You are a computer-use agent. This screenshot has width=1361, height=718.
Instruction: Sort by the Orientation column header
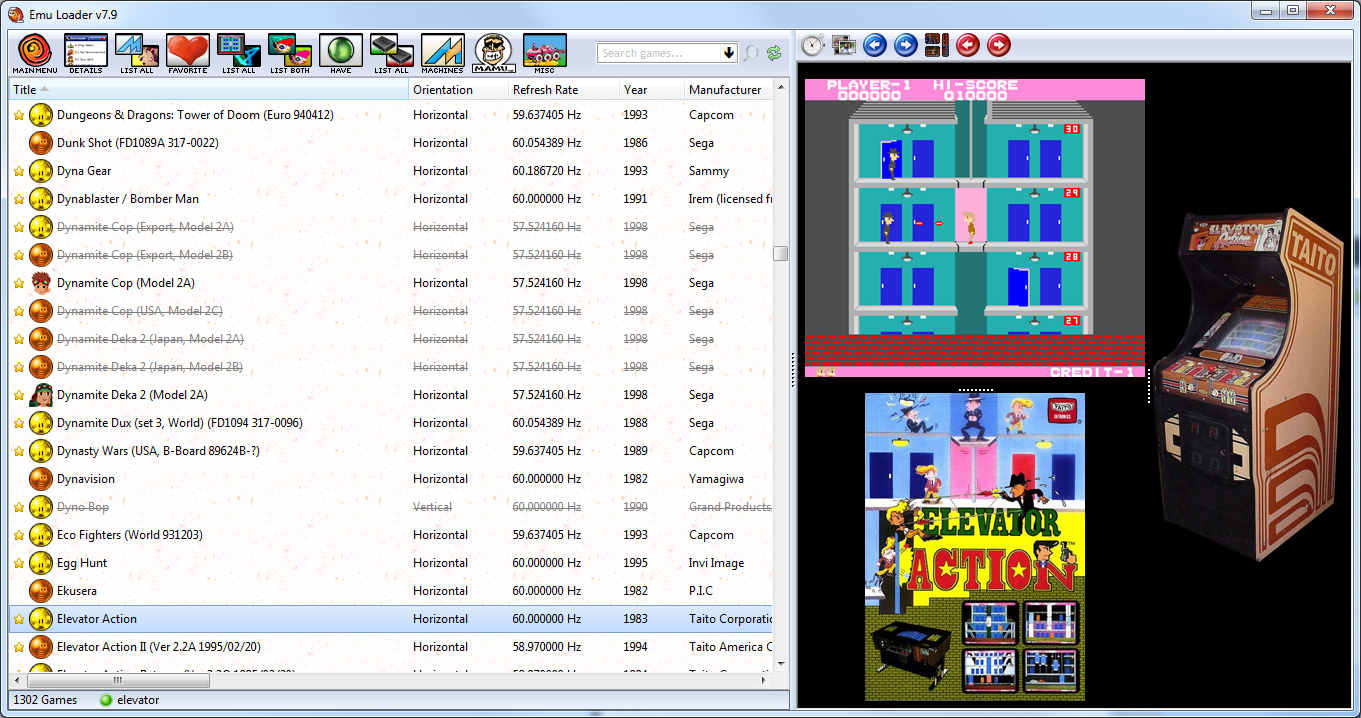pyautogui.click(x=459, y=90)
